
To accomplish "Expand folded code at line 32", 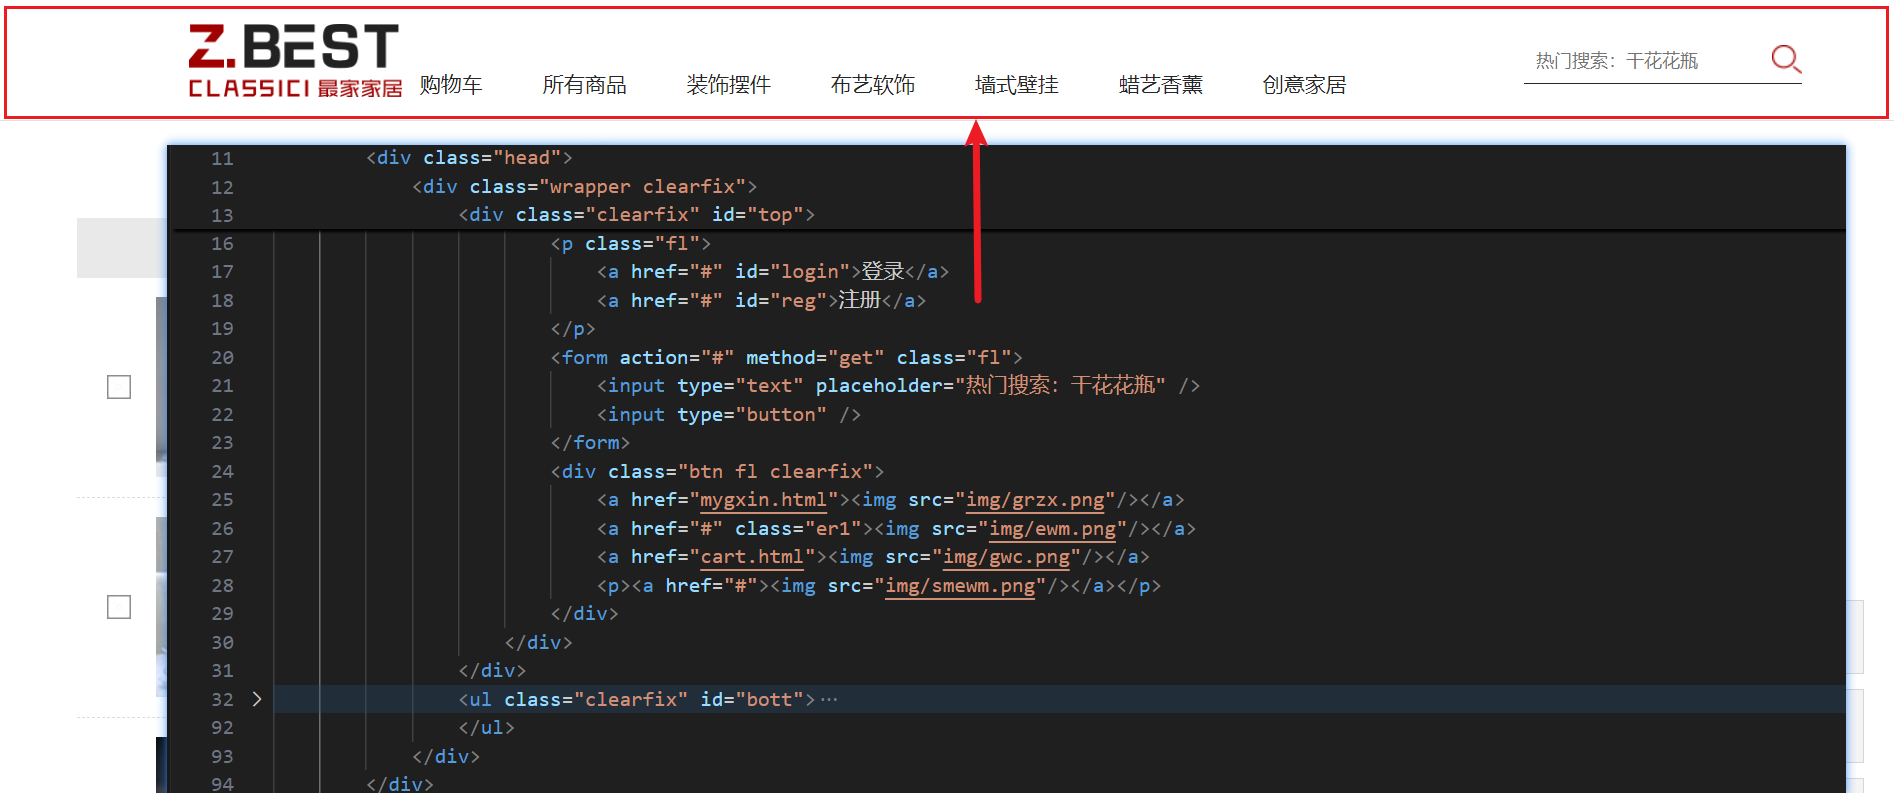I will [257, 699].
